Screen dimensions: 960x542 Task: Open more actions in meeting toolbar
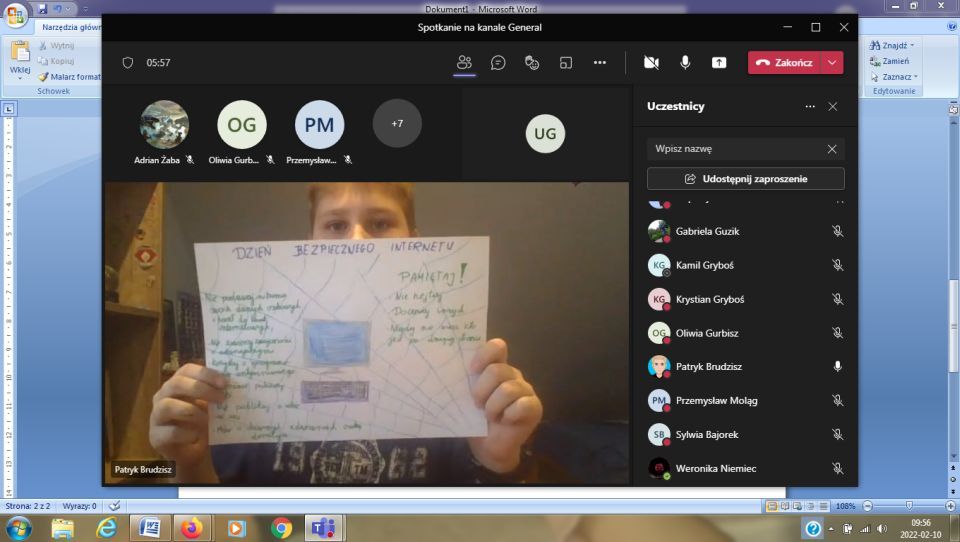(x=600, y=62)
